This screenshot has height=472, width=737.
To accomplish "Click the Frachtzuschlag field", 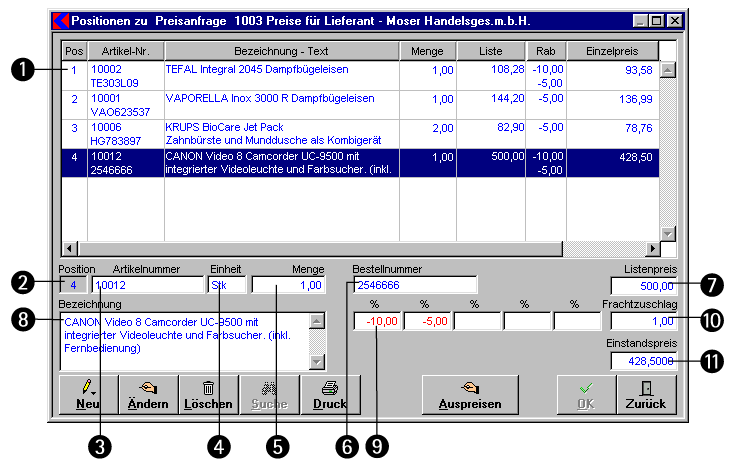I will [x=644, y=321].
